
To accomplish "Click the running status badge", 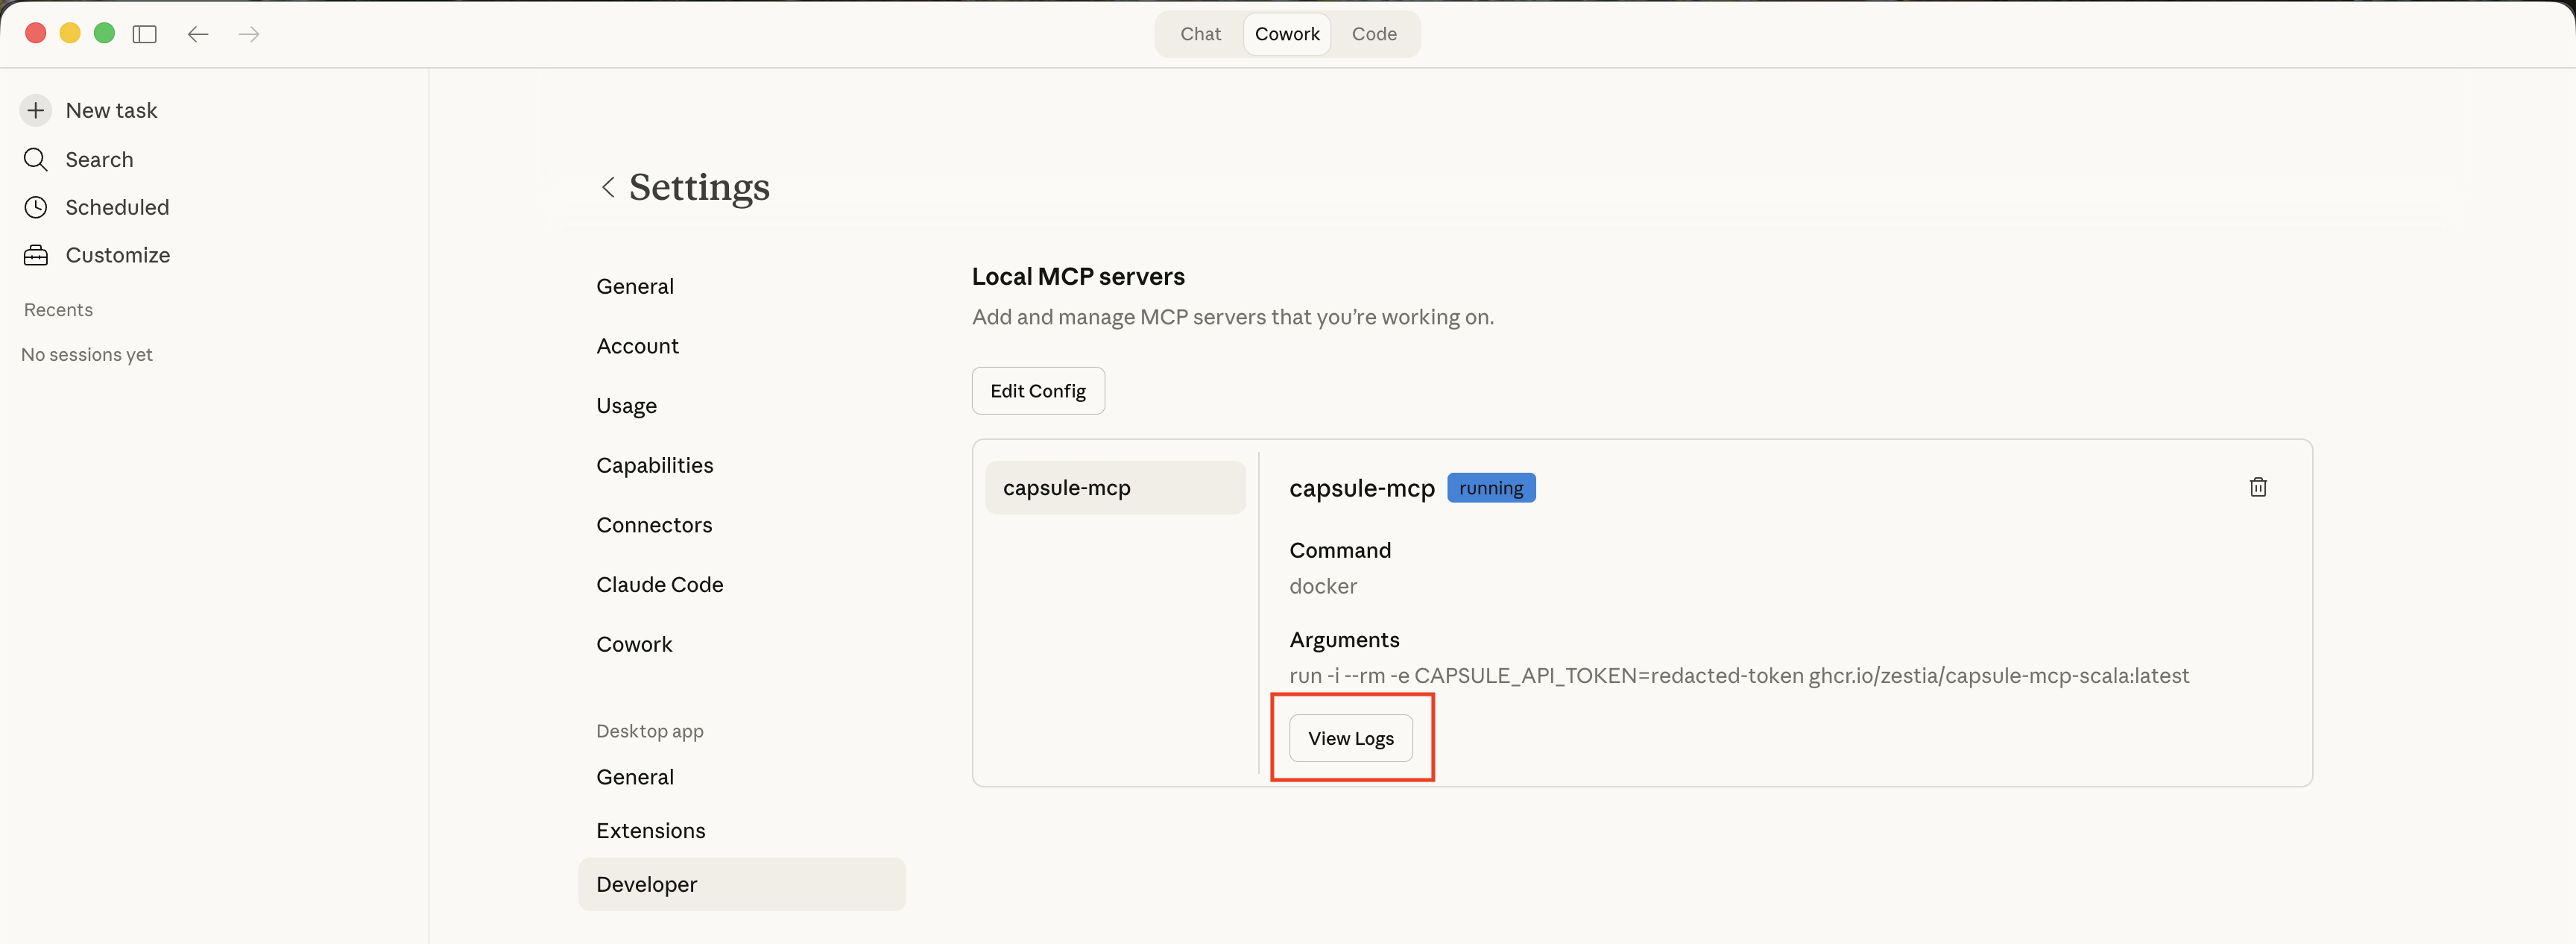I will [x=1490, y=488].
